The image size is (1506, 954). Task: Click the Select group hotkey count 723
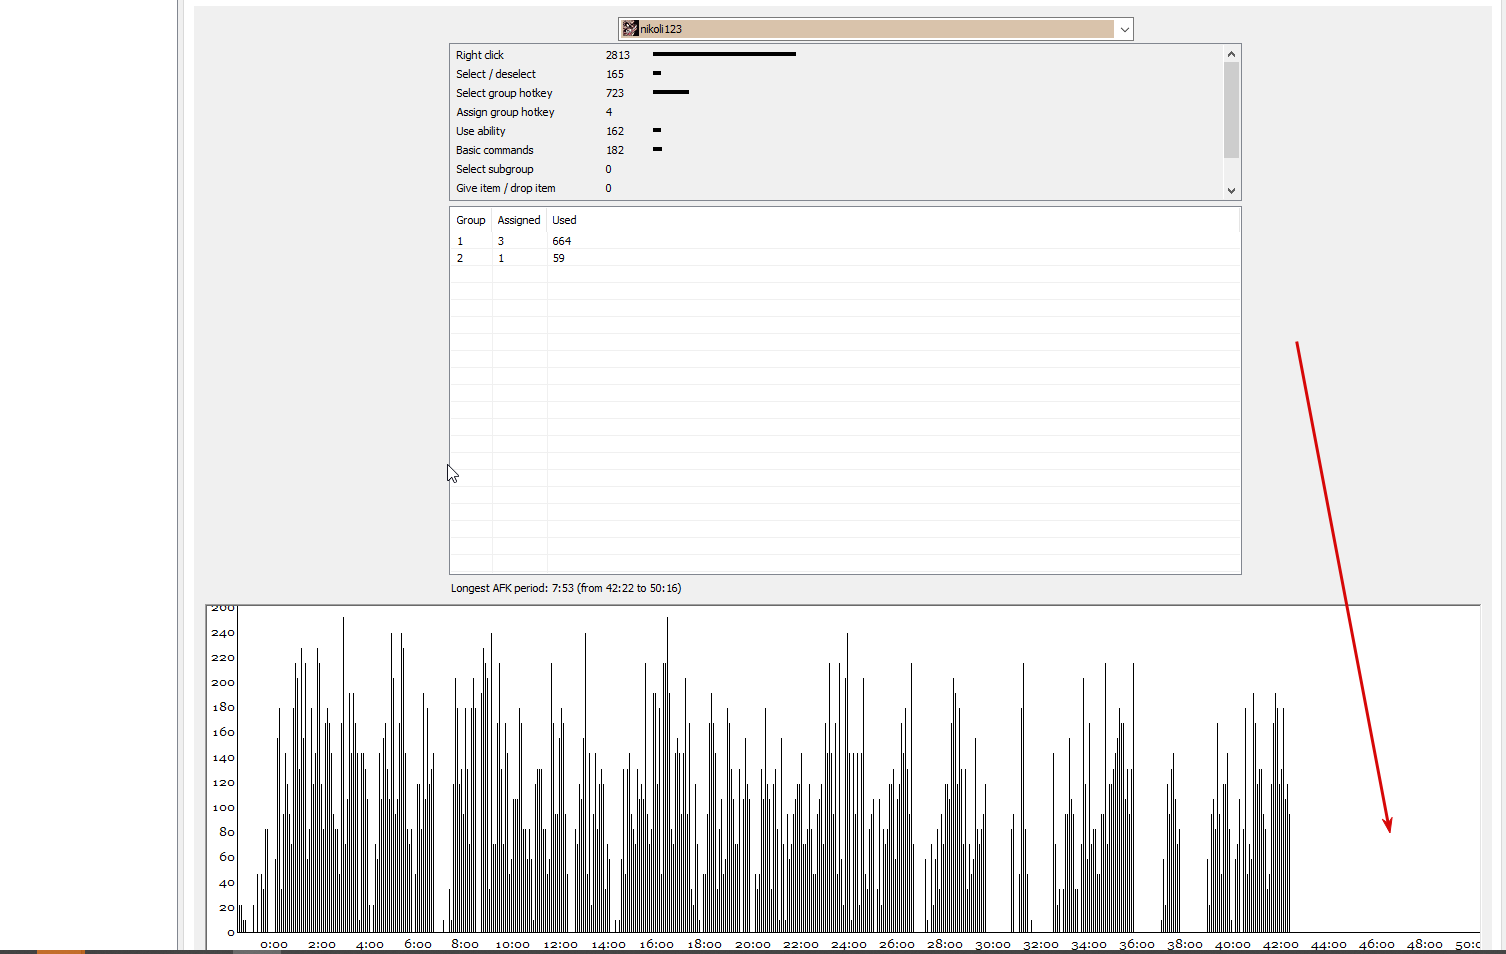point(615,93)
